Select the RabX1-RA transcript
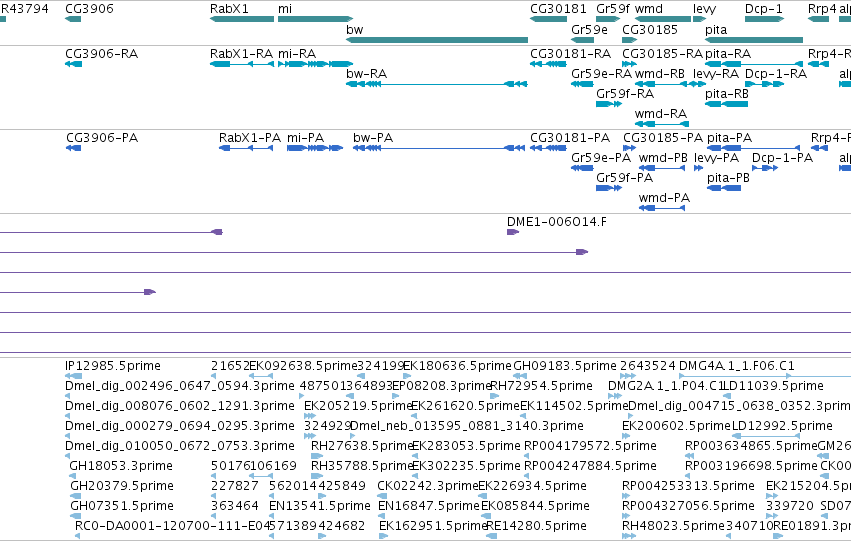The image size is (851, 541). [242, 64]
